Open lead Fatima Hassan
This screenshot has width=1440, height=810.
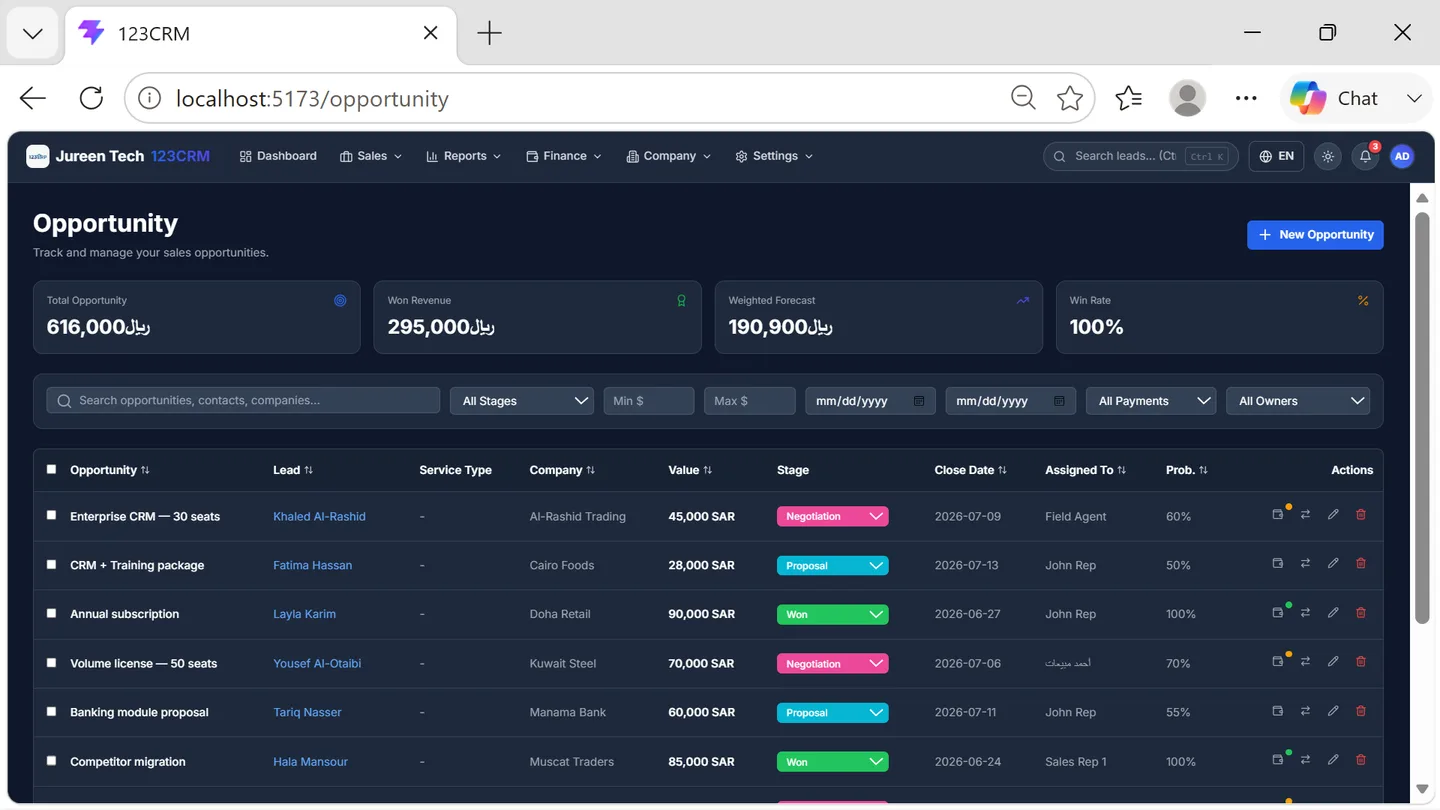(x=312, y=565)
